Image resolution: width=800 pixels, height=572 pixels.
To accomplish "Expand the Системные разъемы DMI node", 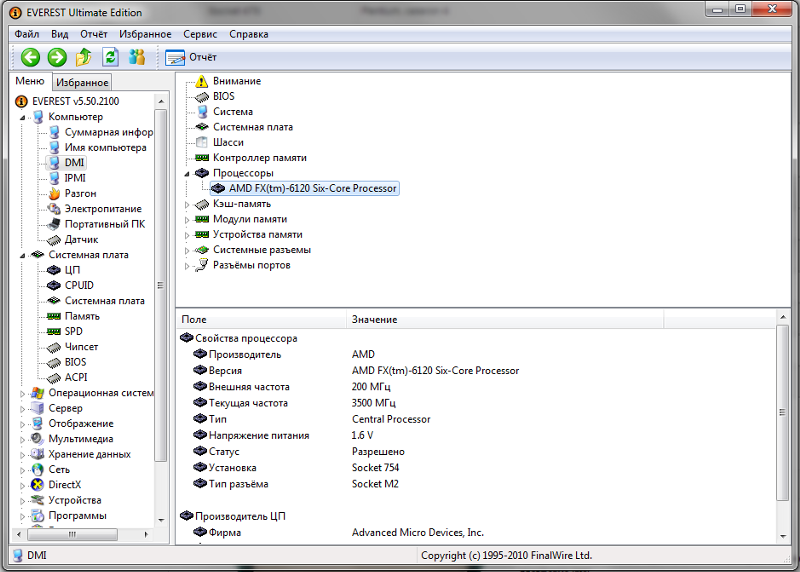I will coord(187,251).
